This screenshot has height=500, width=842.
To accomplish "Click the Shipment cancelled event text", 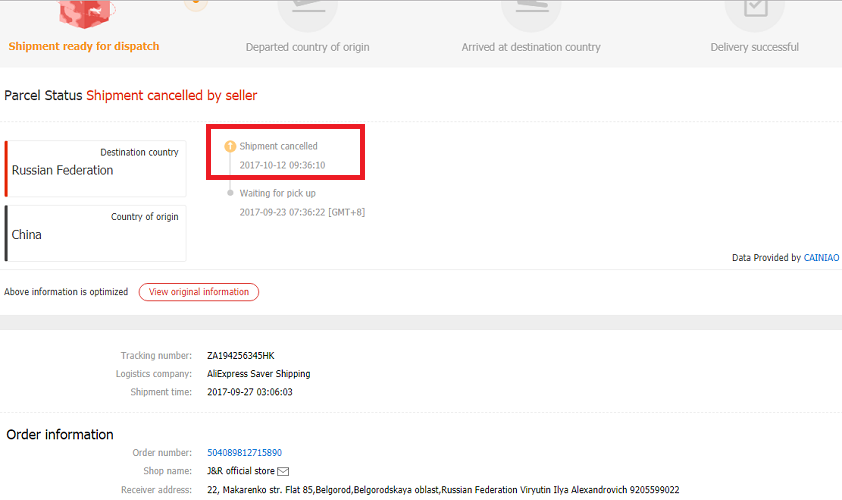I will pos(278,146).
